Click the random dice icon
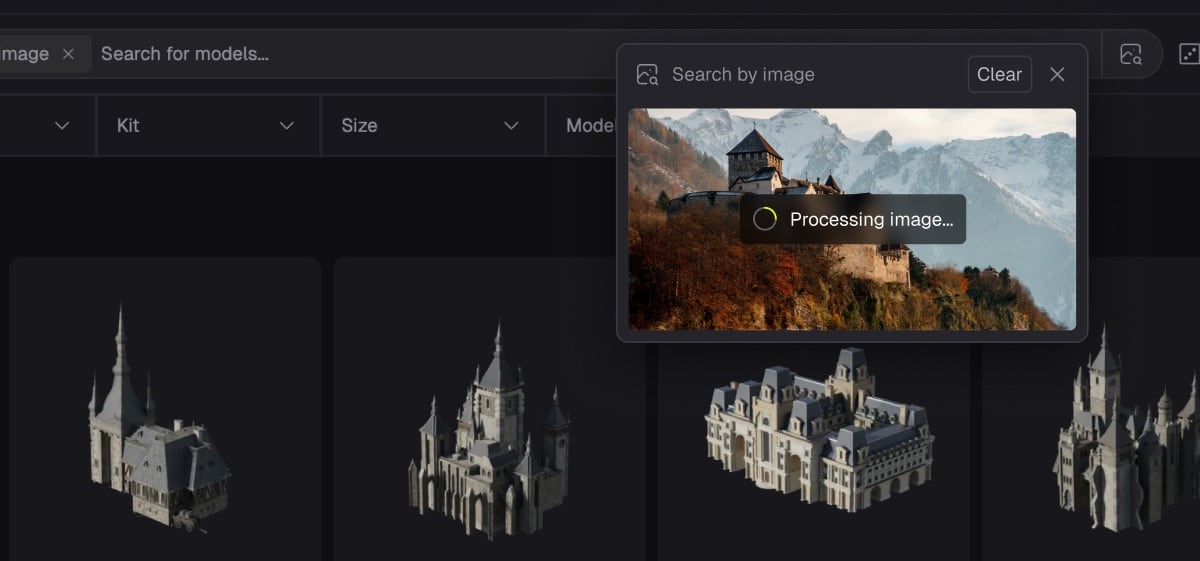Viewport: 1200px width, 561px height. [x=1188, y=54]
